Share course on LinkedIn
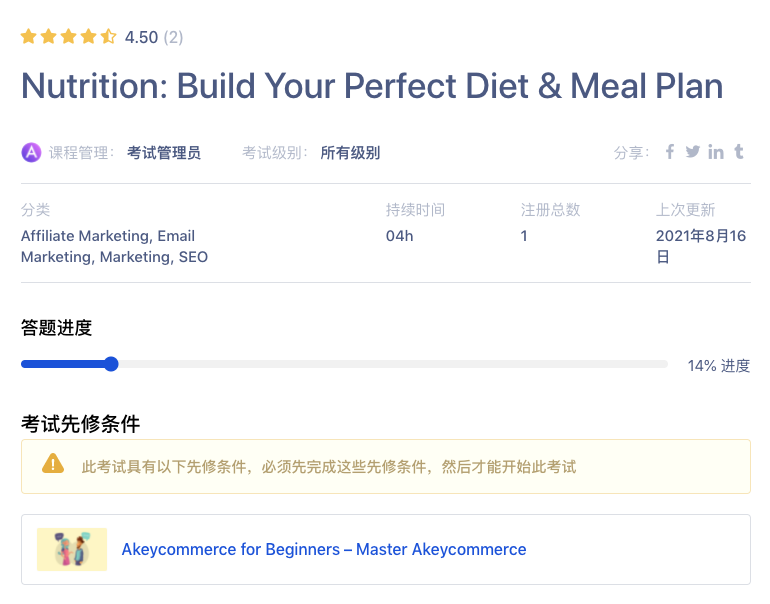 (716, 152)
